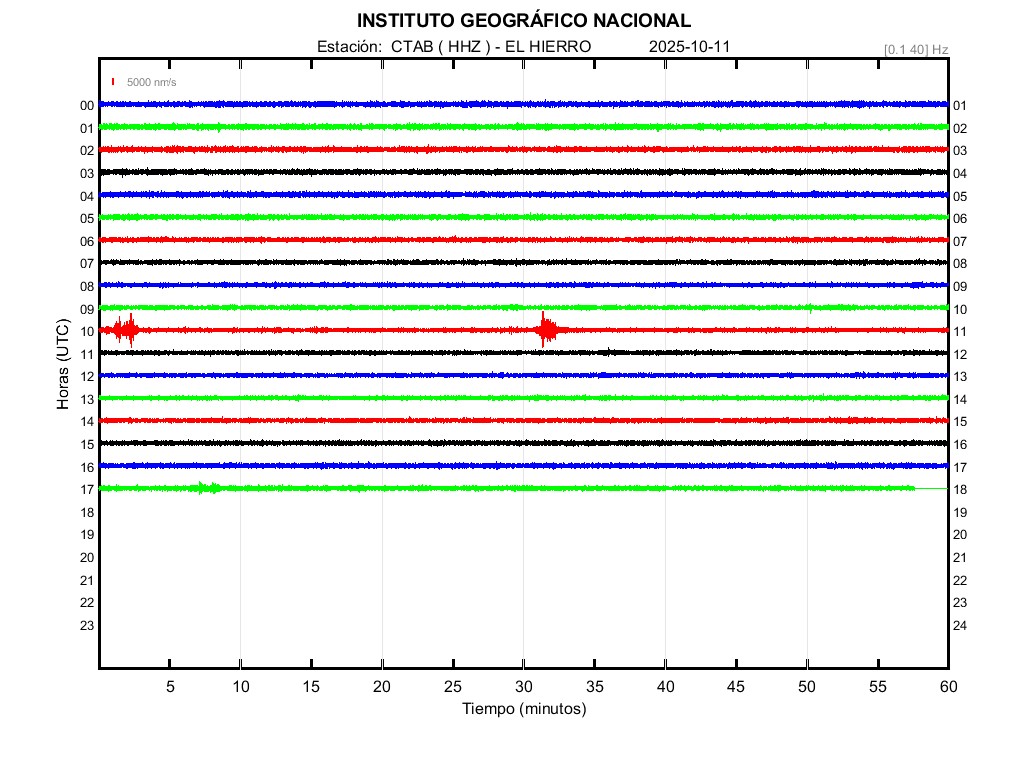Click the left hour label 18
Image resolution: width=1024 pixels, height=768 pixels.
pyautogui.click(x=87, y=512)
